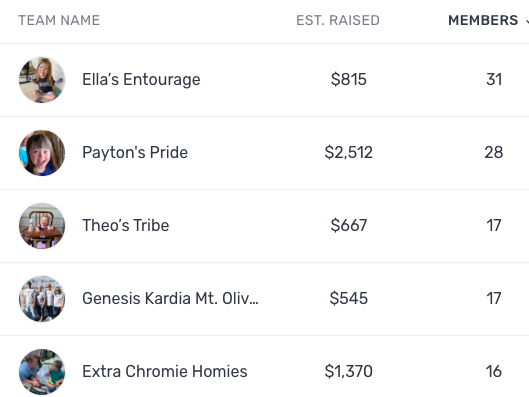The height and width of the screenshot is (397, 529).
Task: Open Theo's Tribe team avatar
Action: 42,226
